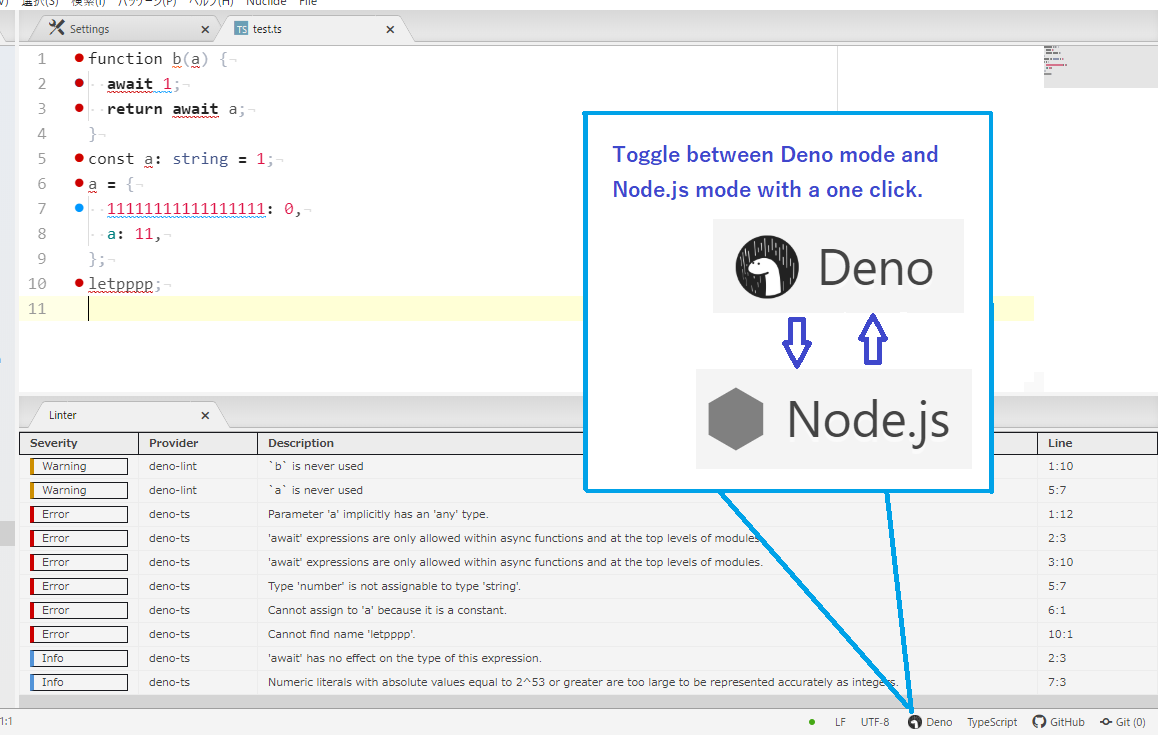Select "Cannot assign to 'a'" error row
The height and width of the screenshot is (735, 1158).
tap(588, 610)
